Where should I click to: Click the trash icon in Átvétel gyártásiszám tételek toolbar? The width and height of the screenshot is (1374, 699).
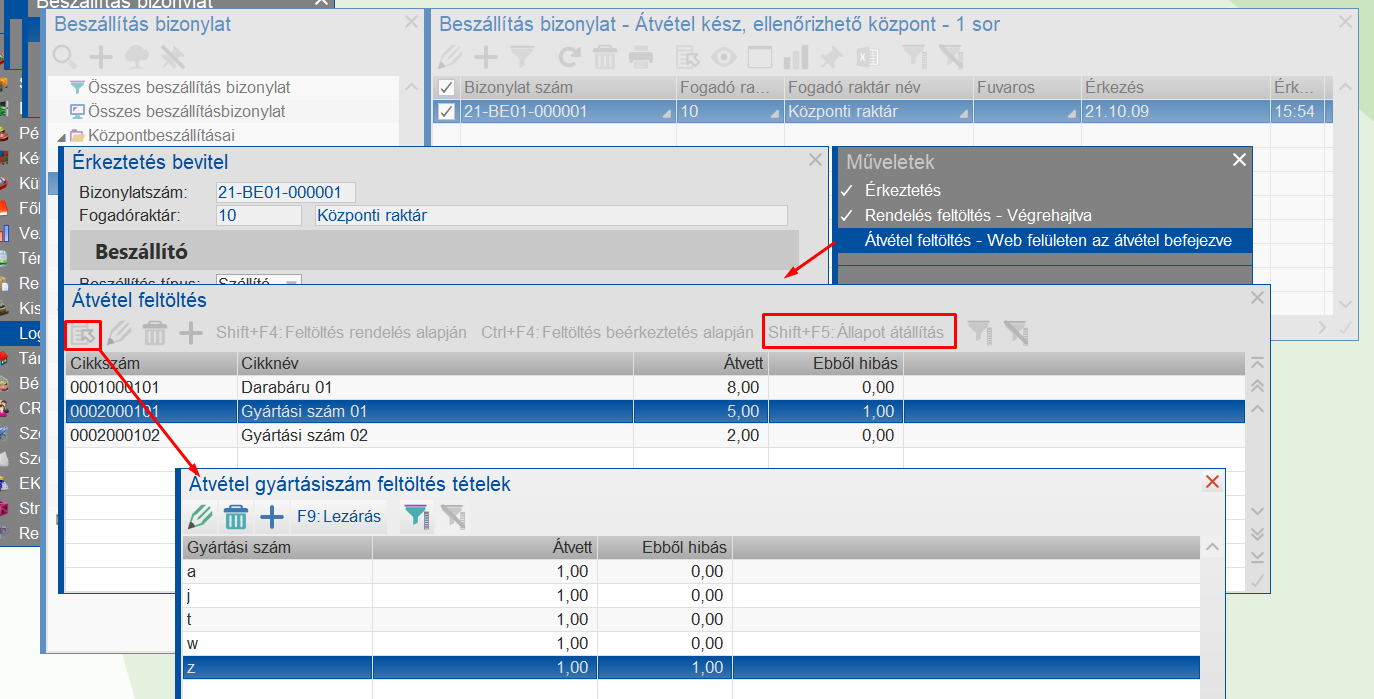point(236,517)
